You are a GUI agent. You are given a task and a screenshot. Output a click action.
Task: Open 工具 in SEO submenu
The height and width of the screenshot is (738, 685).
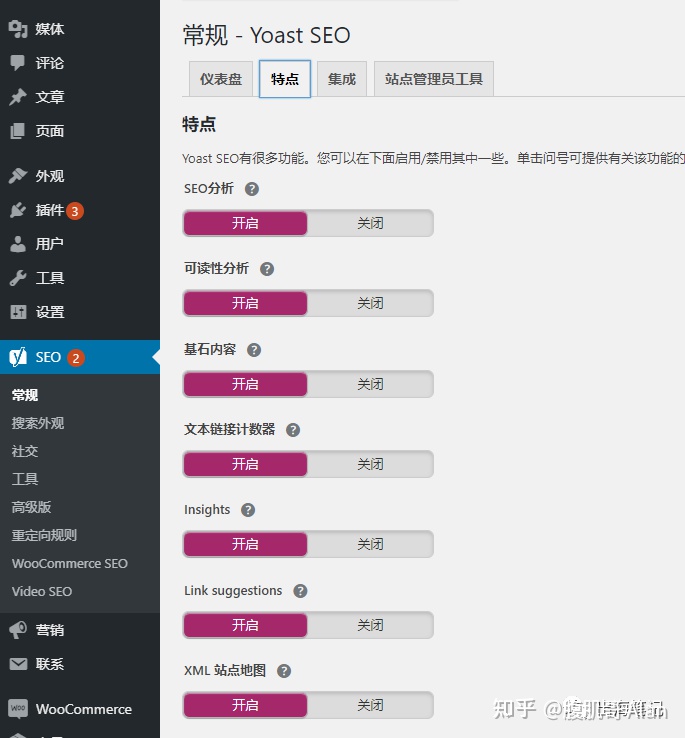click(x=25, y=479)
